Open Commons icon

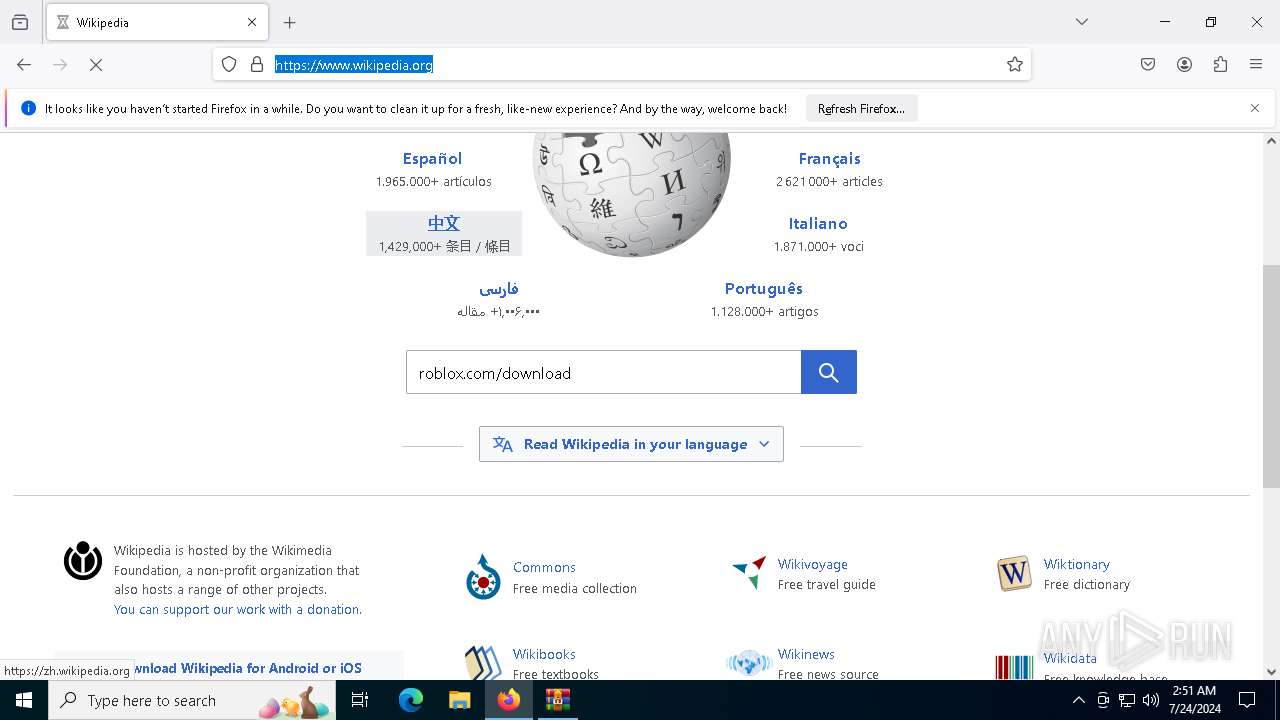click(x=483, y=577)
